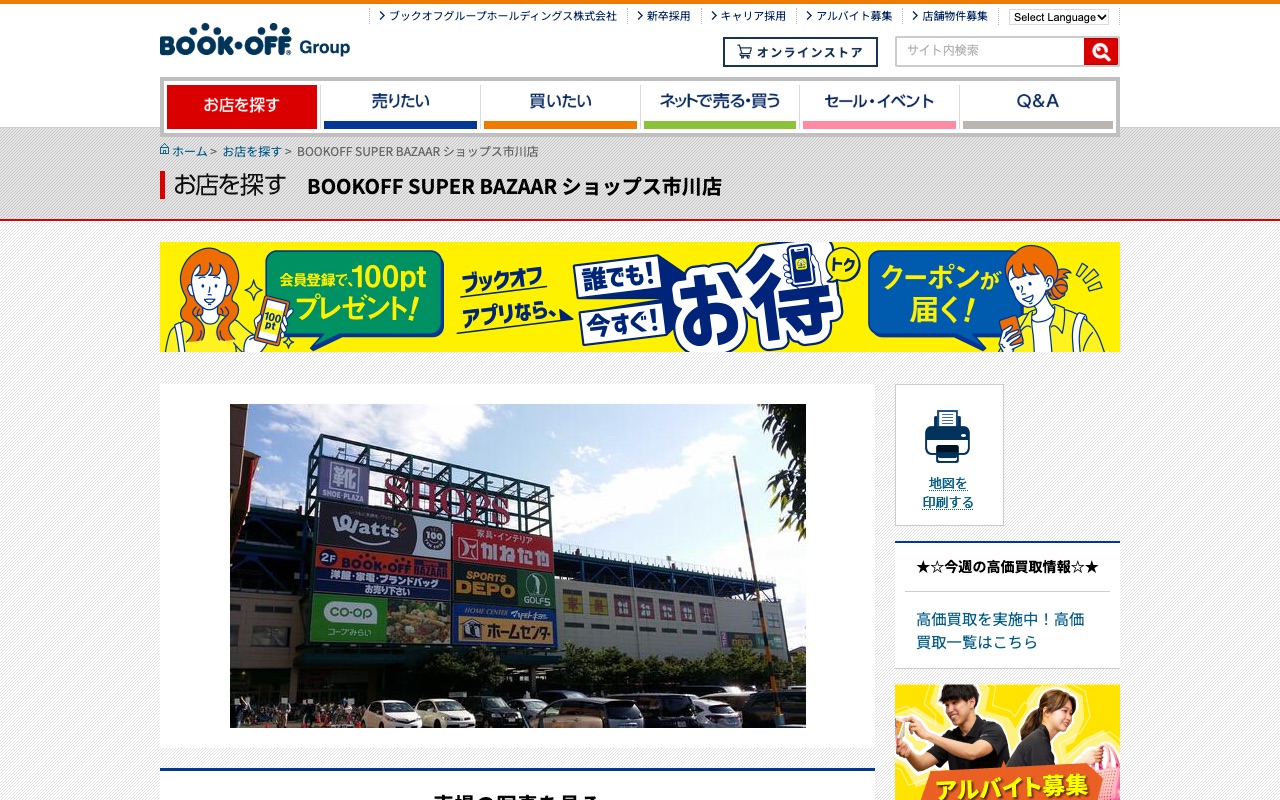The height and width of the screenshot is (800, 1280).
Task: Click the red search magnifier button
Action: tap(1100, 52)
